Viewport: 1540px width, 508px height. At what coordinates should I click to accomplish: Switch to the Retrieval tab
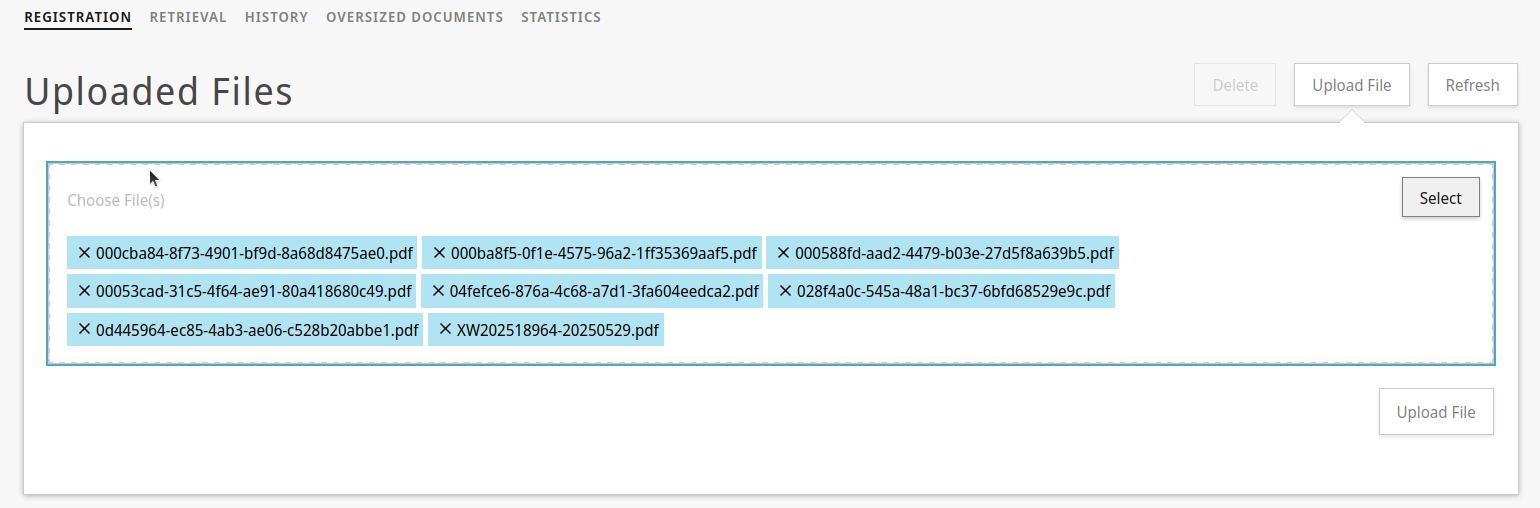click(x=188, y=17)
